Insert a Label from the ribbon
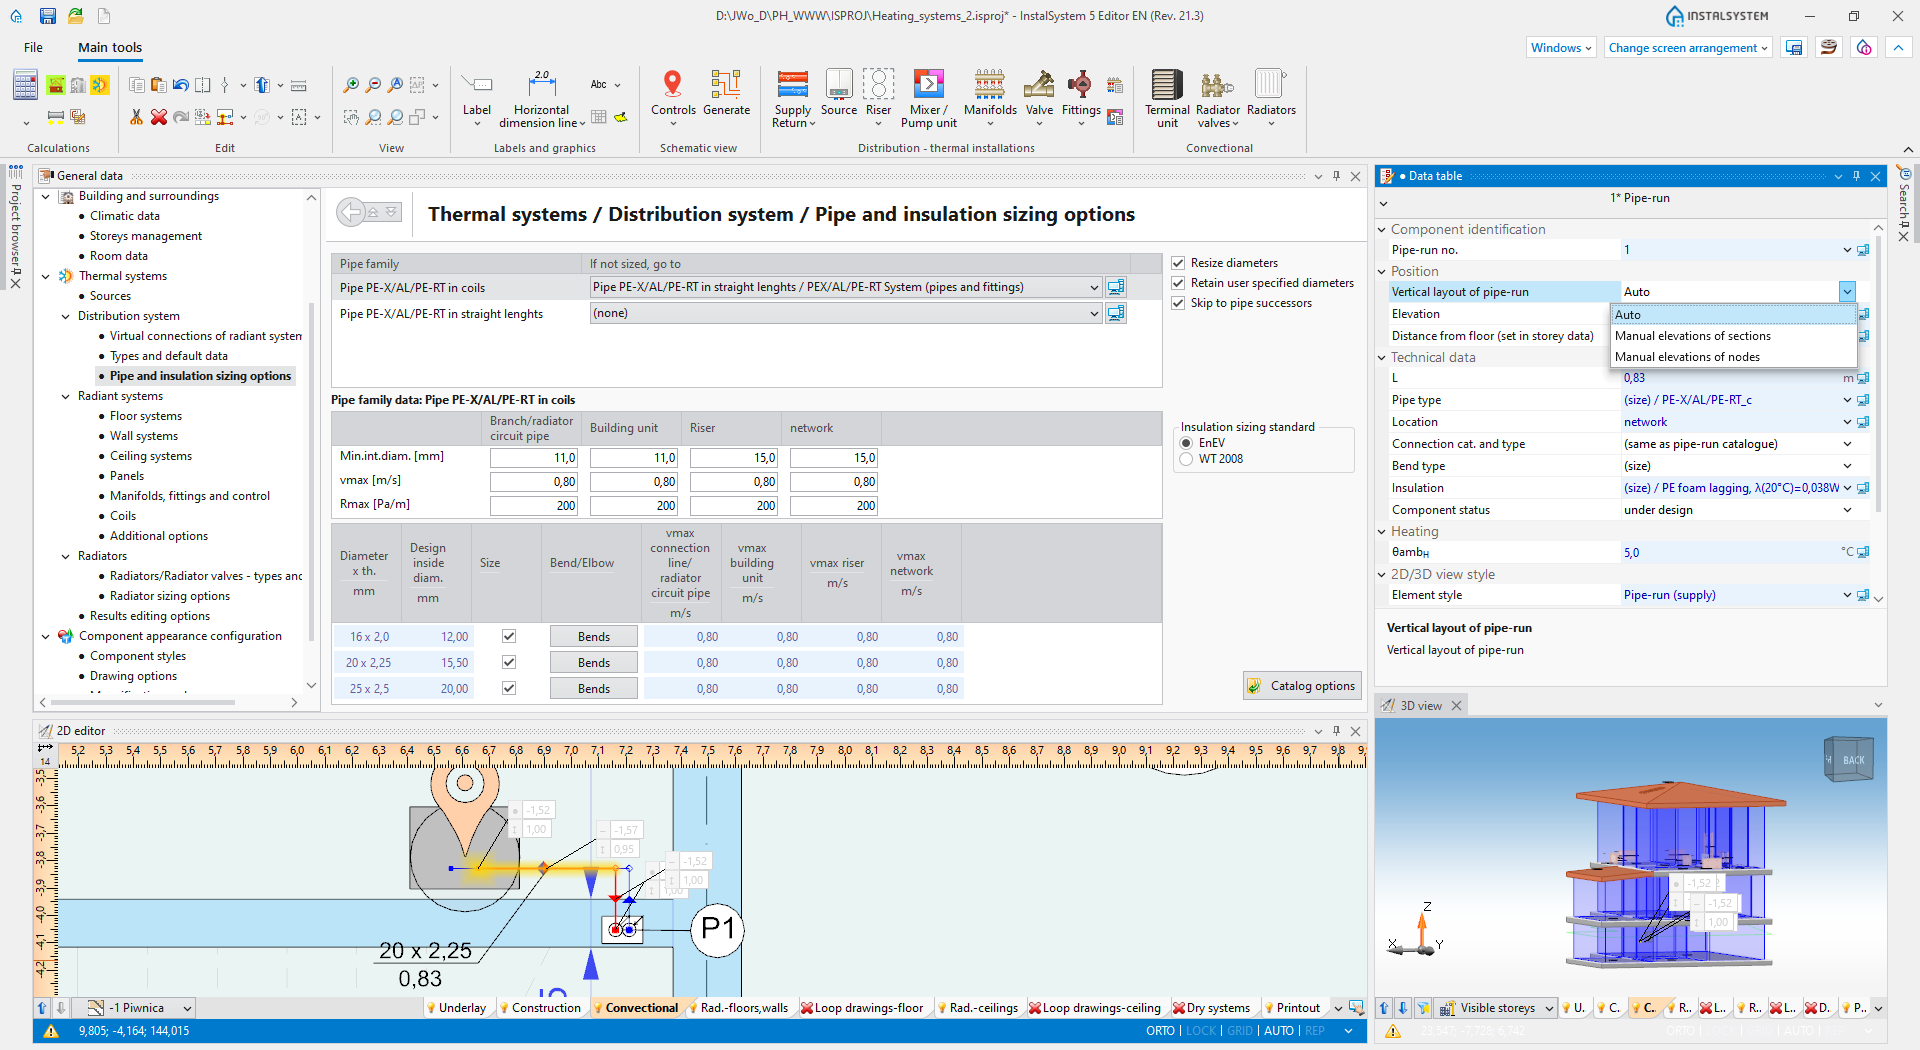This screenshot has width=1920, height=1050. 477,98
